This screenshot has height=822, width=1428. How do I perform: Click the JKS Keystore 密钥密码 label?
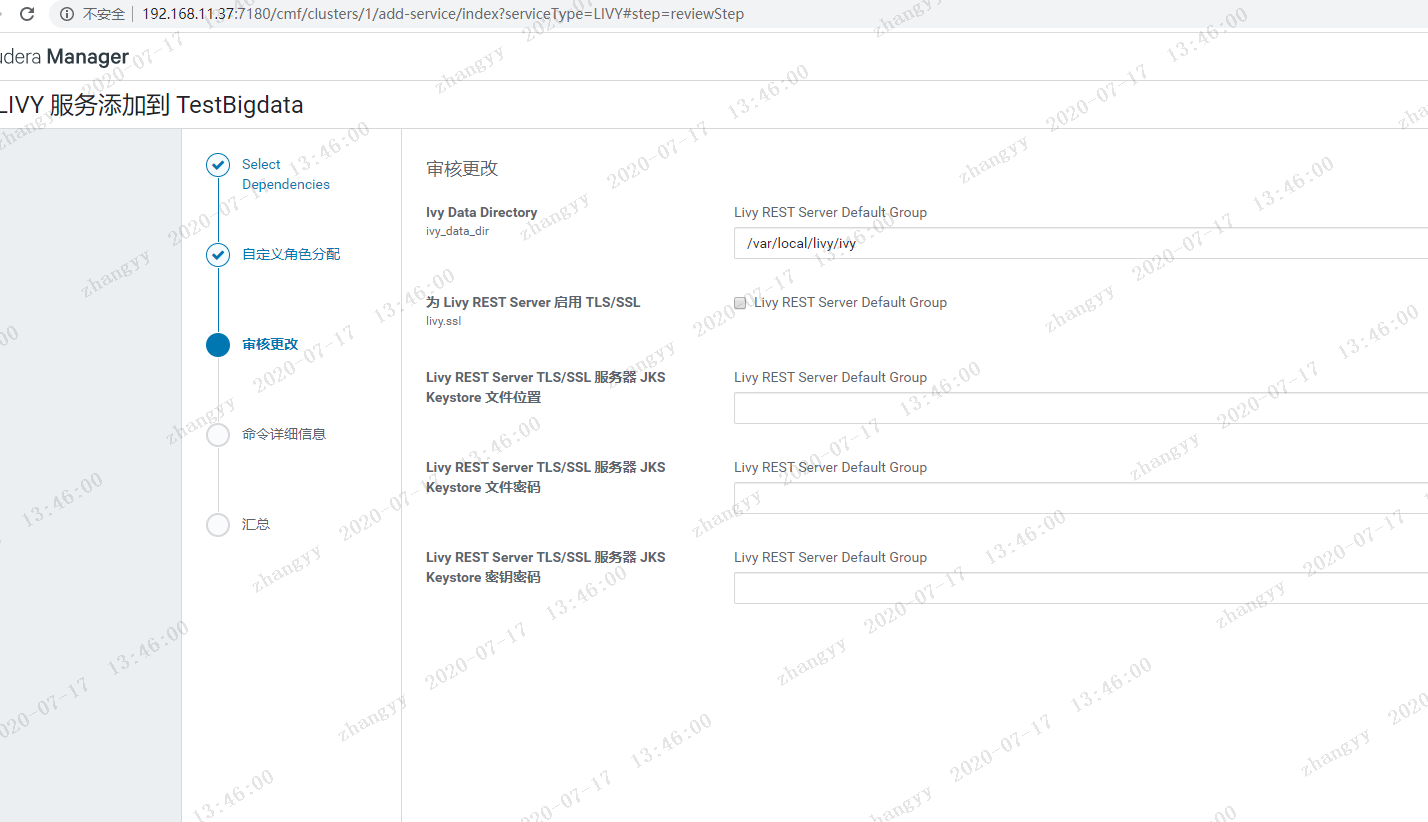[546, 567]
